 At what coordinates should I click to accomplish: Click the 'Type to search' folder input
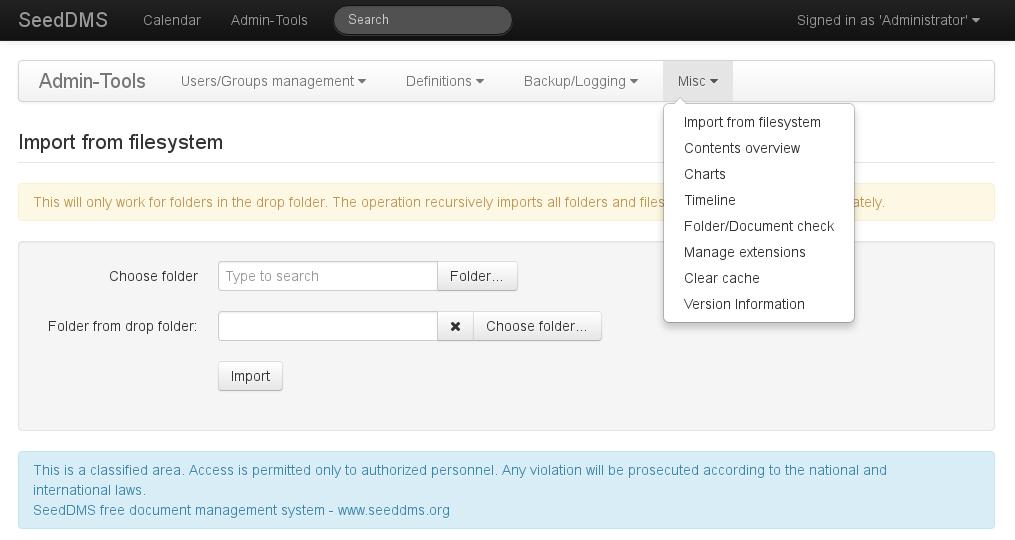pos(327,276)
